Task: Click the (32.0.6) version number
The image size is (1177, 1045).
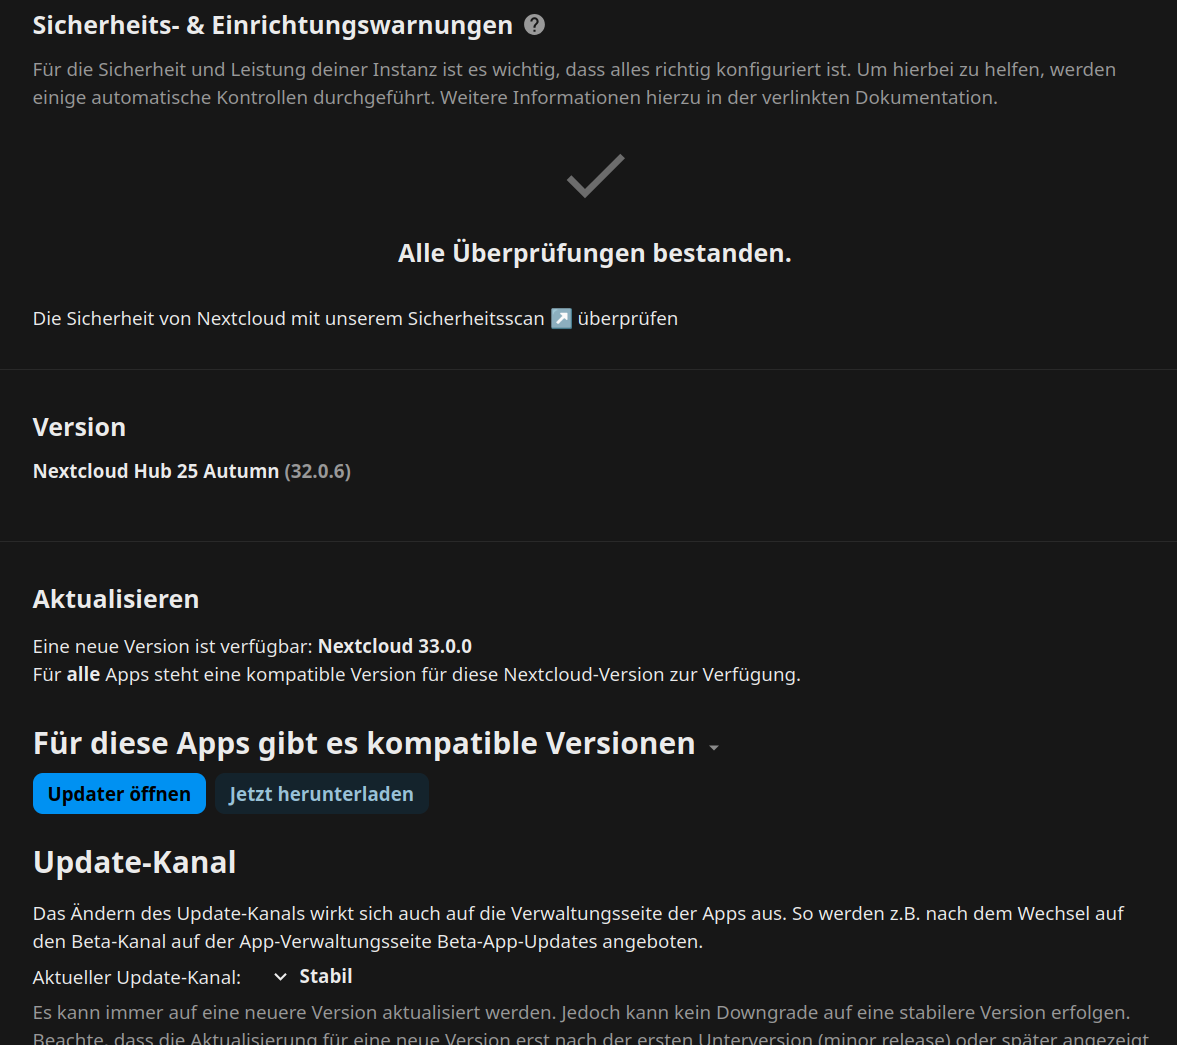Action: (318, 471)
